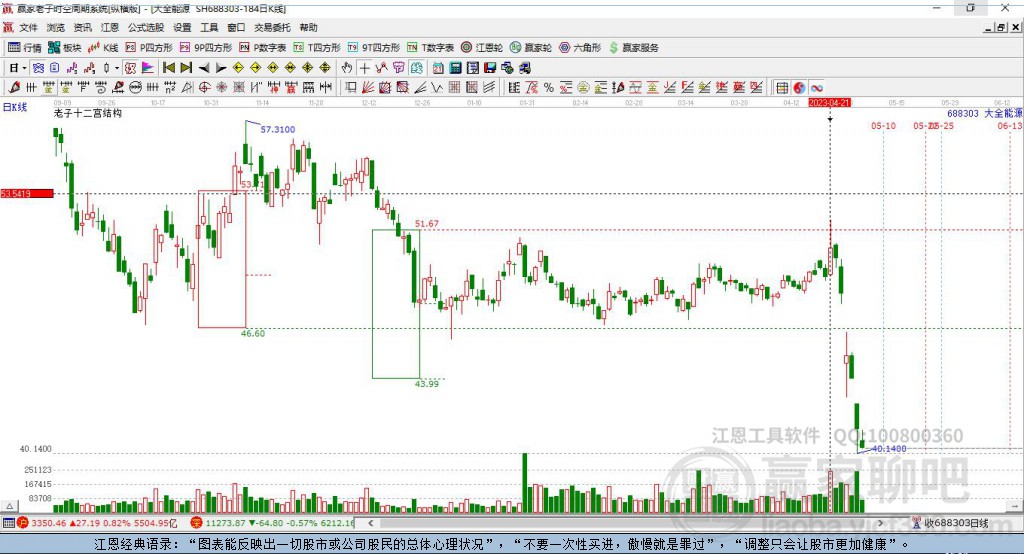
Task: Jump to first bar with green skip-back icon
Action: [168, 68]
